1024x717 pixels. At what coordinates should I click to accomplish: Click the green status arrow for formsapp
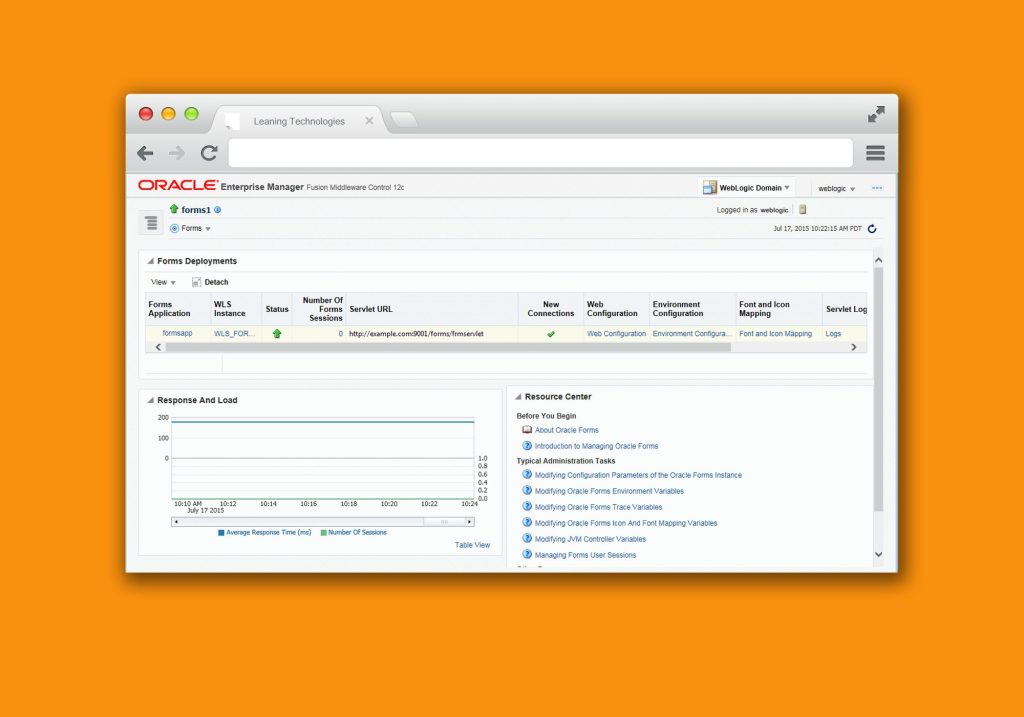click(276, 333)
